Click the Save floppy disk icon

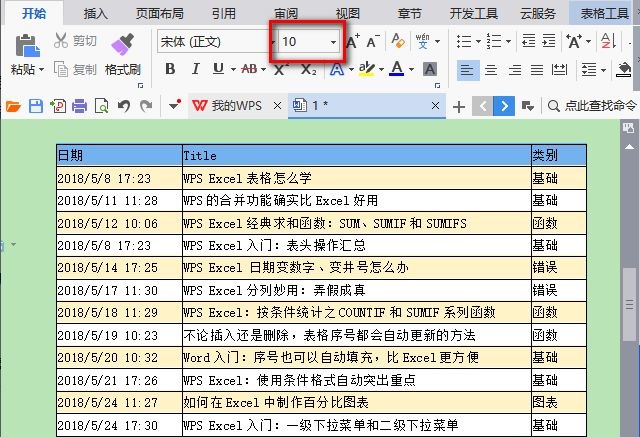pos(35,106)
